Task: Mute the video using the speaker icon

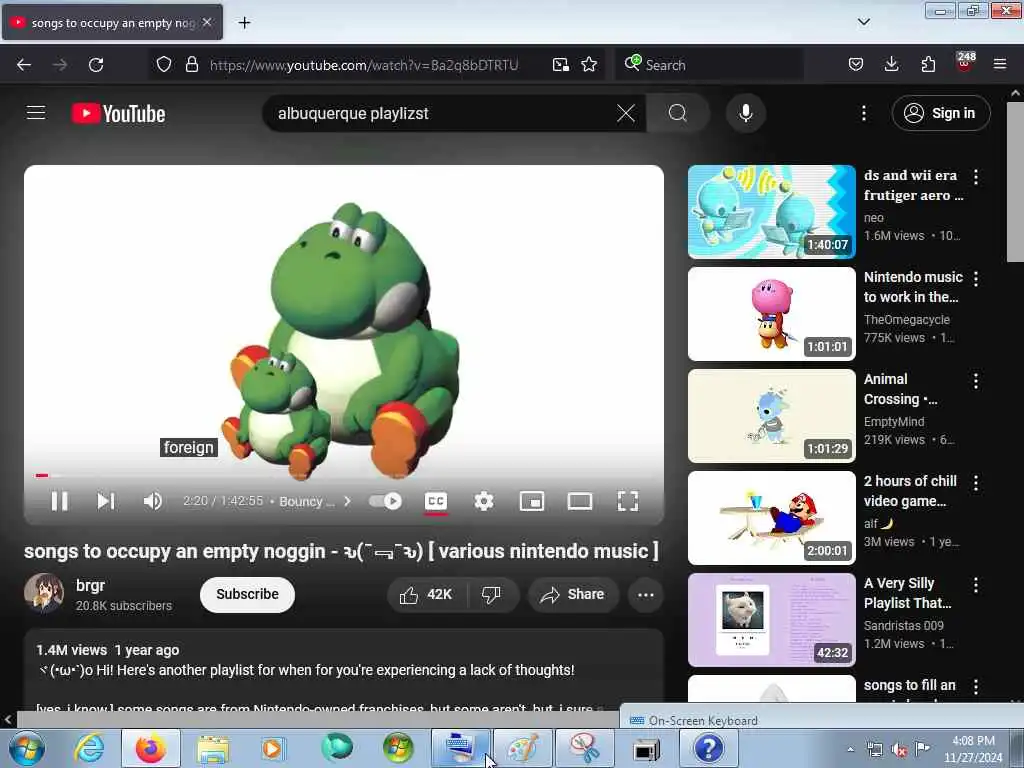Action: click(153, 501)
